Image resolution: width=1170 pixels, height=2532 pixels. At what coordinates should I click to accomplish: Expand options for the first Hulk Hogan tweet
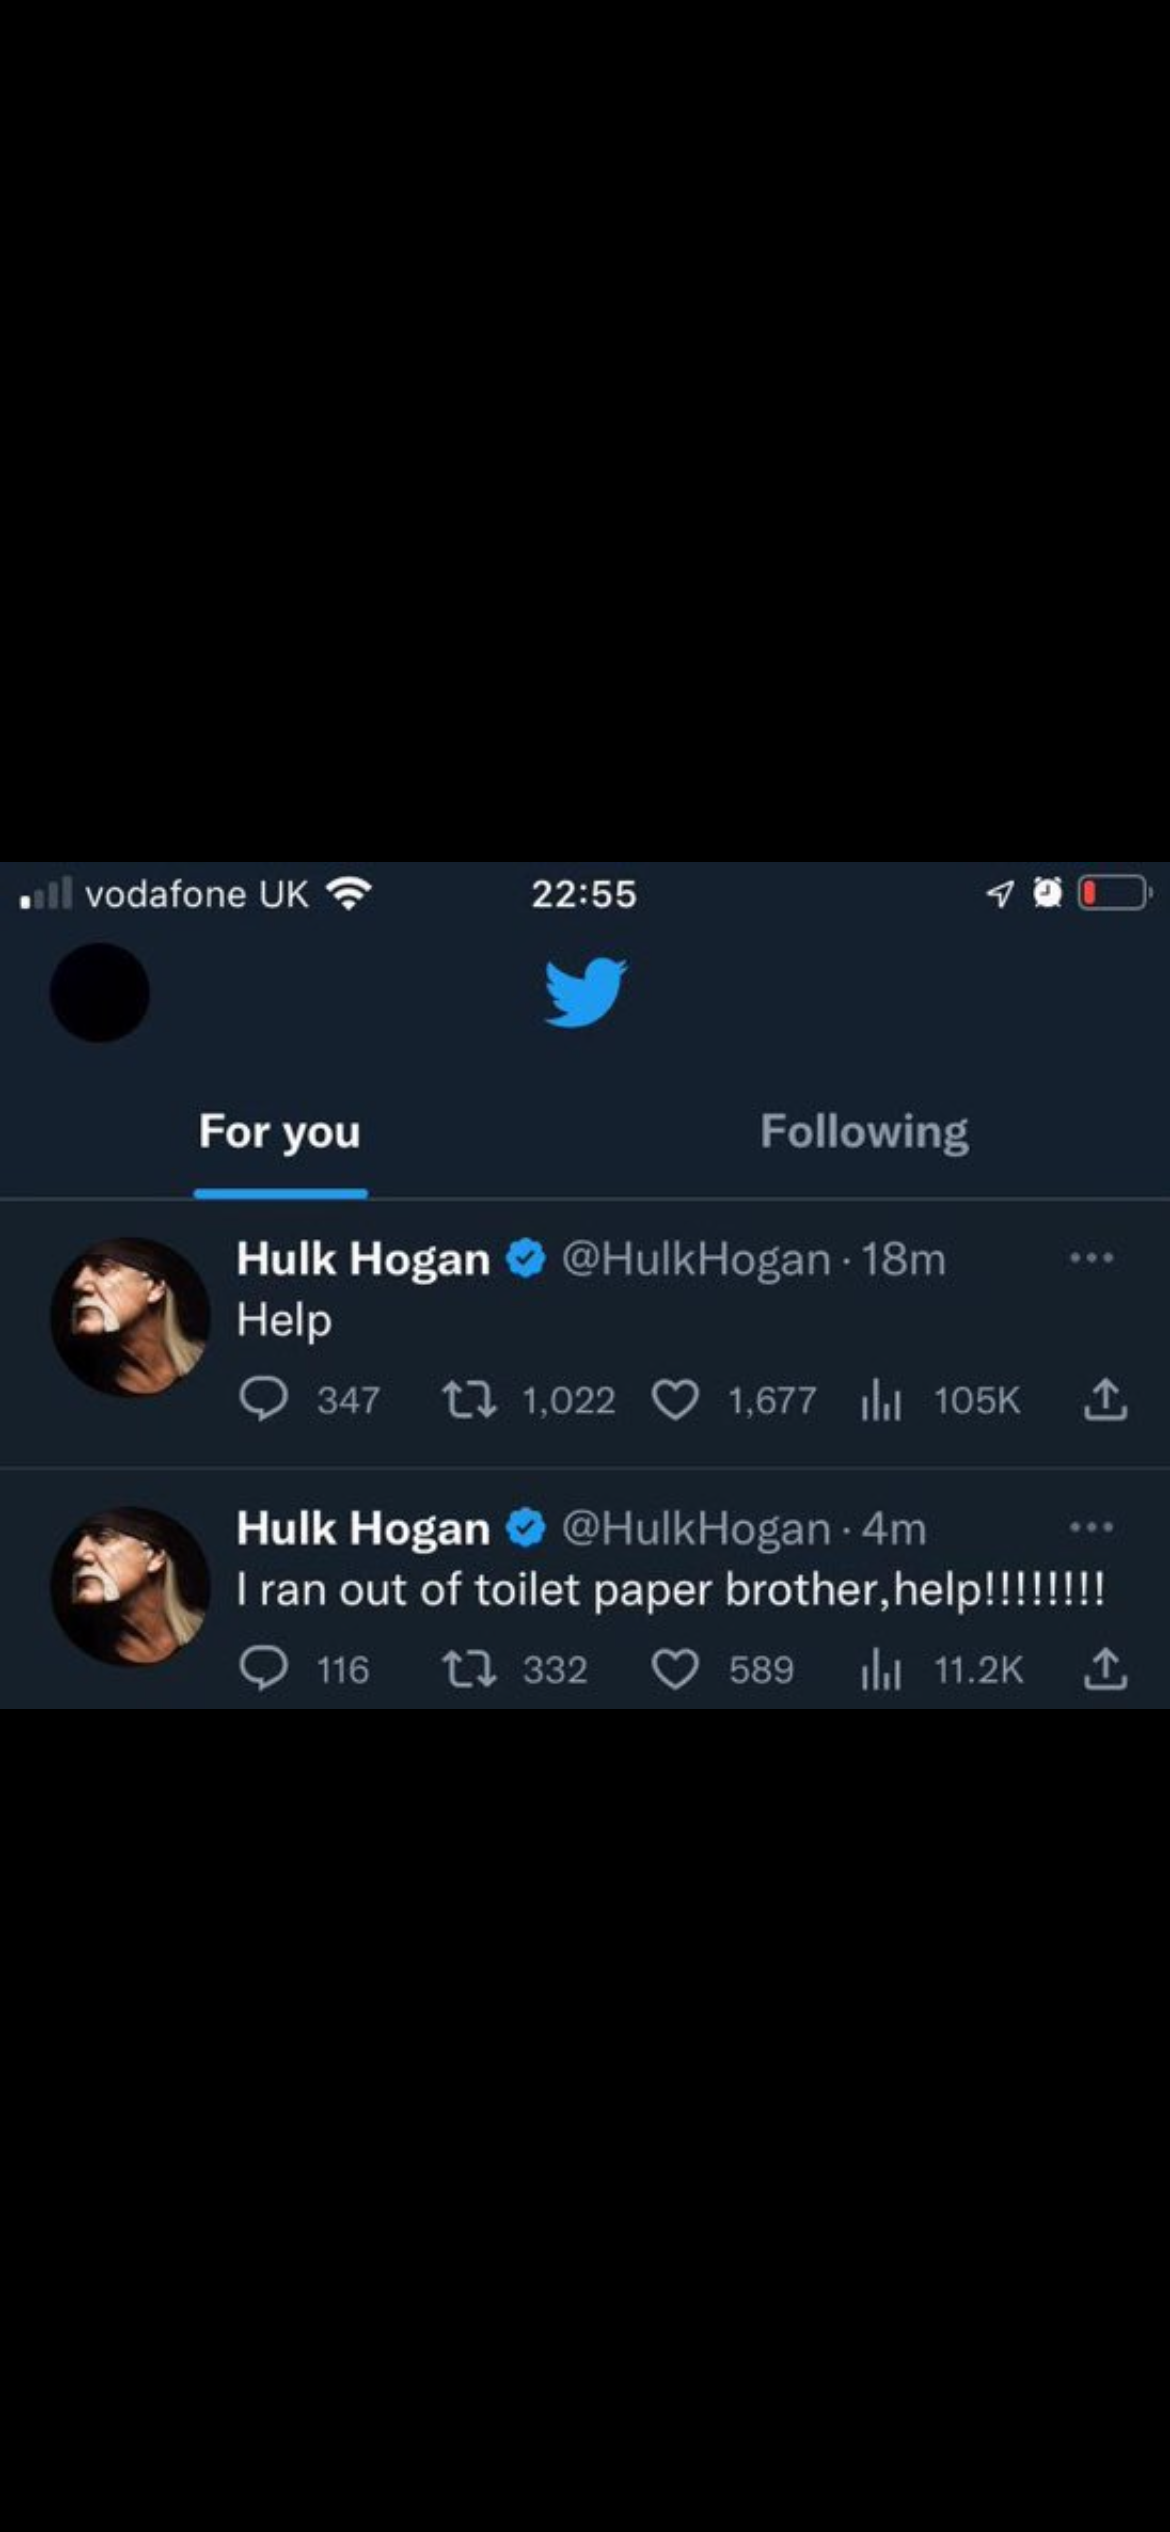1091,1259
